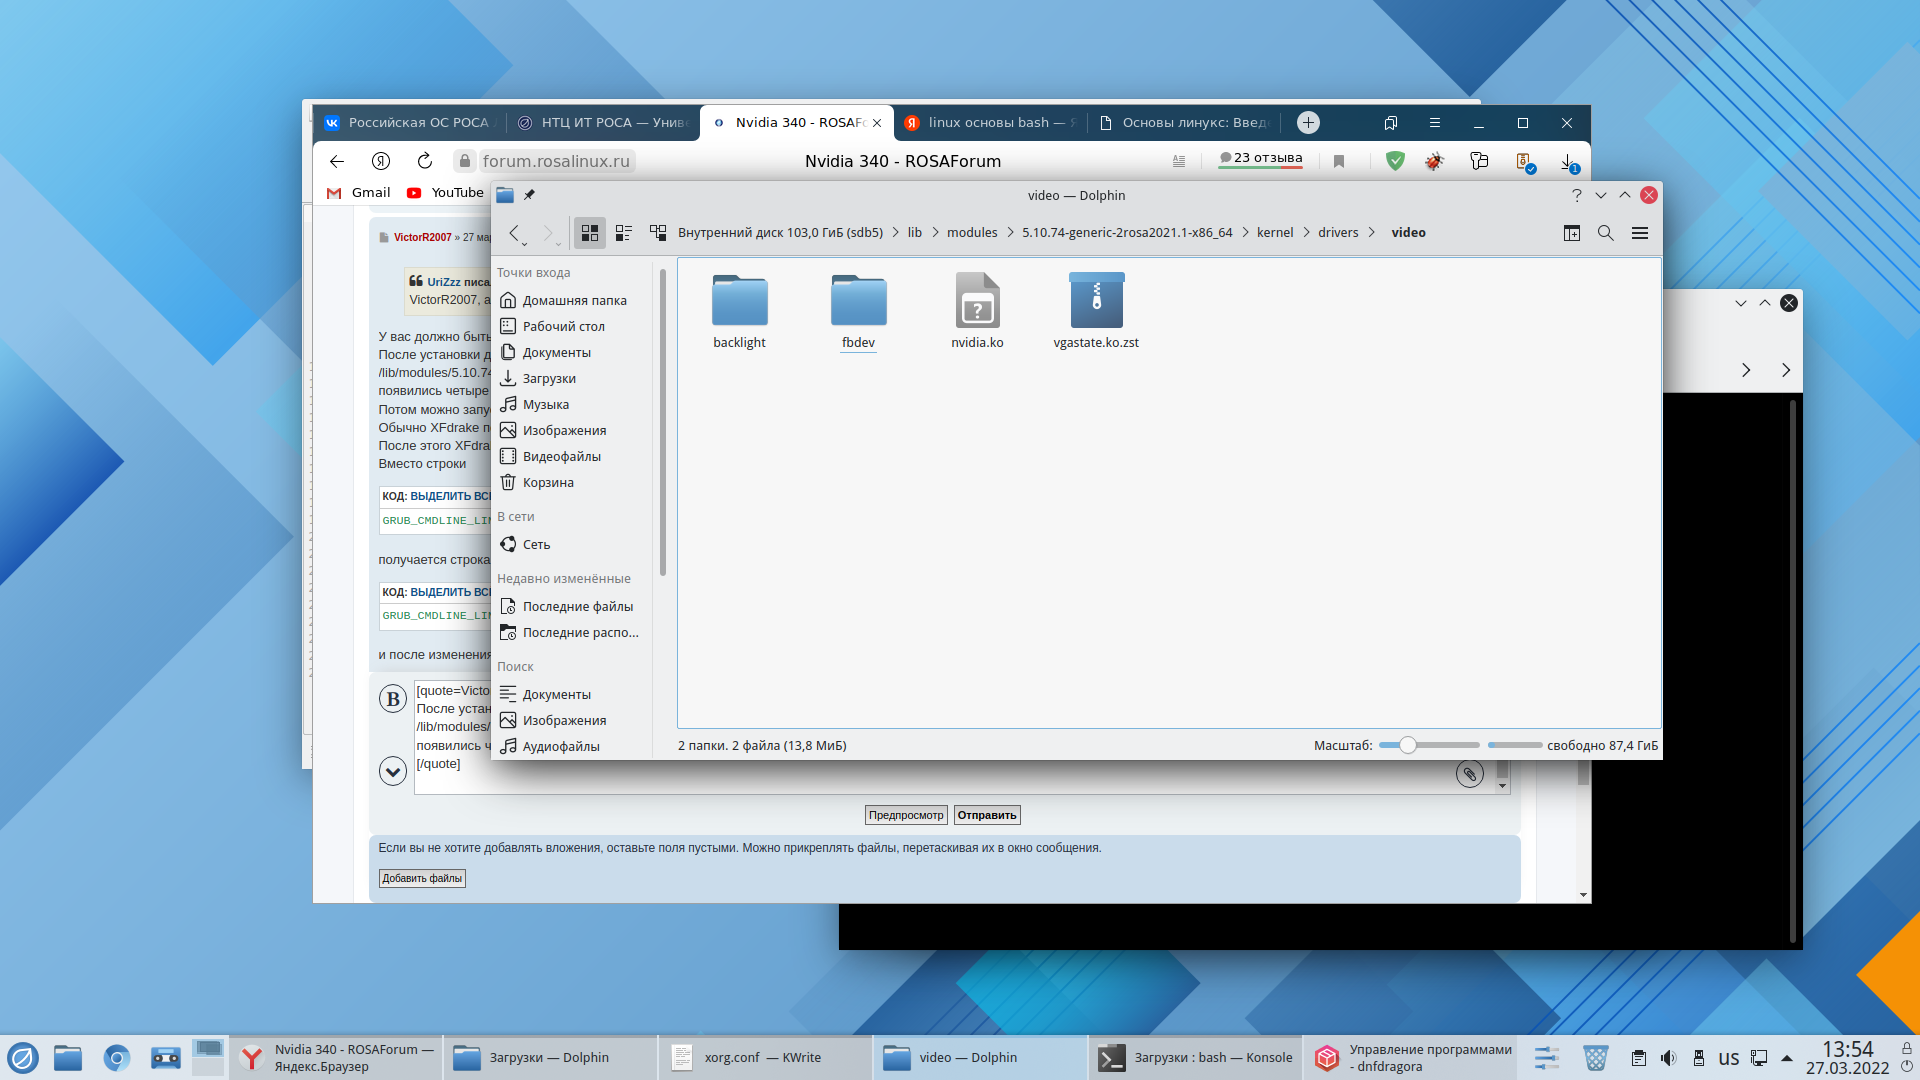Adjust the Масштаб zoom slider
The image size is (1920, 1080).
[x=1408, y=745]
